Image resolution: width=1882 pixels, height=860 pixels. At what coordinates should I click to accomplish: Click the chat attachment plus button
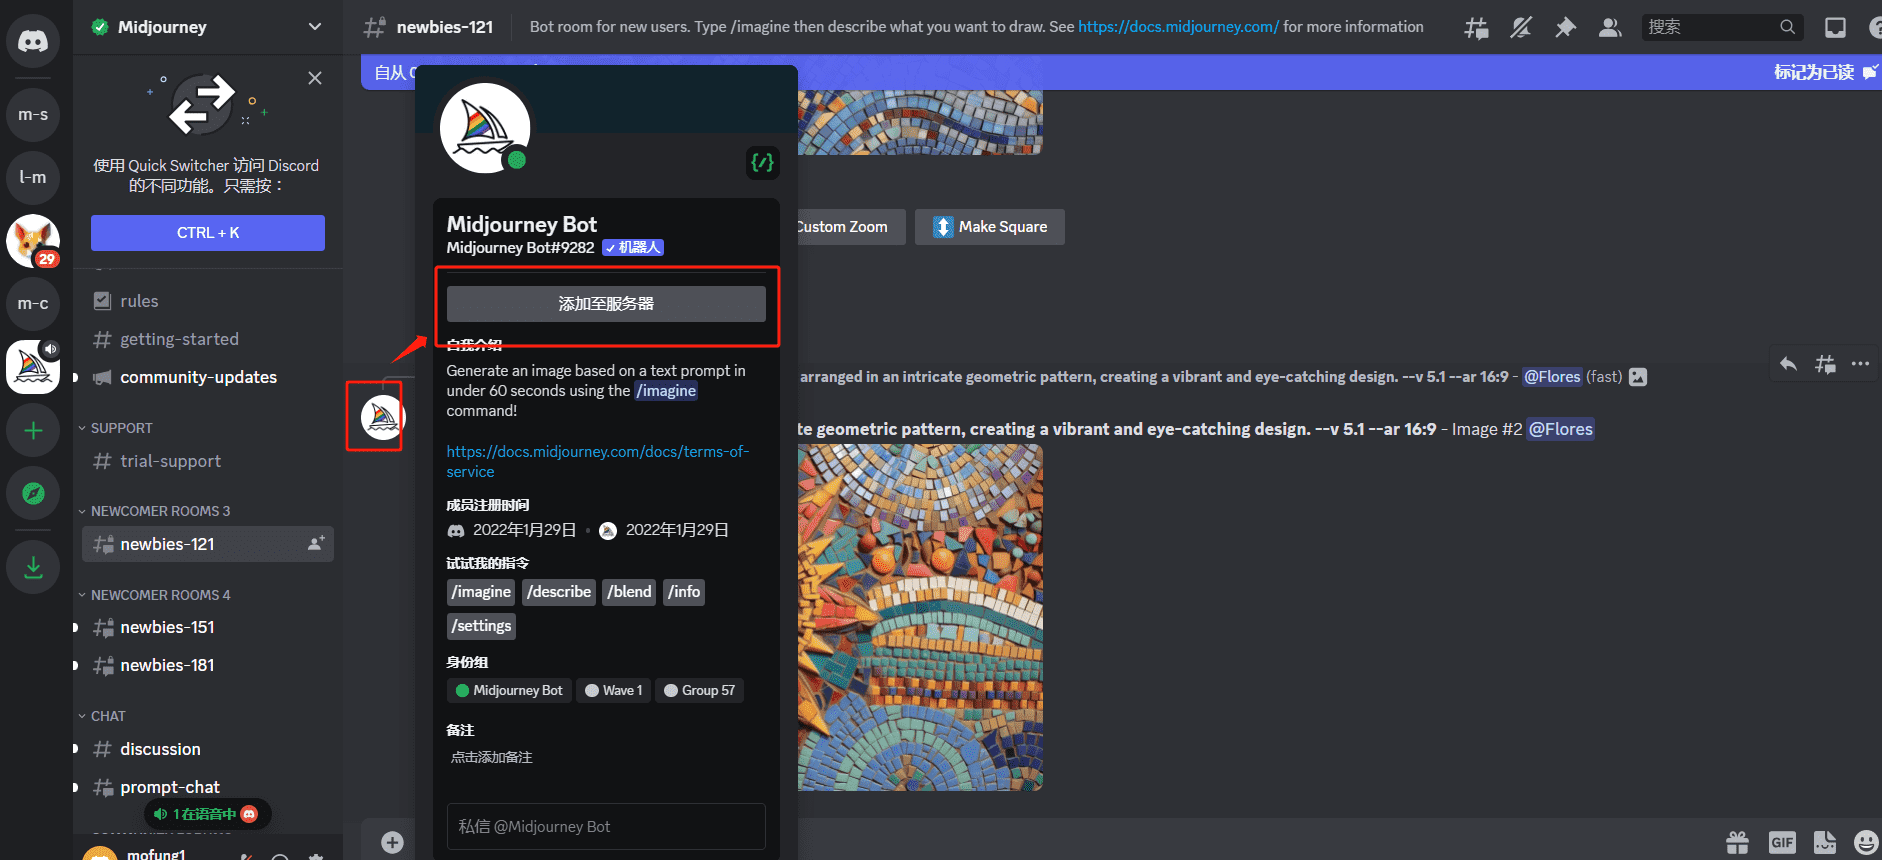coord(392,843)
